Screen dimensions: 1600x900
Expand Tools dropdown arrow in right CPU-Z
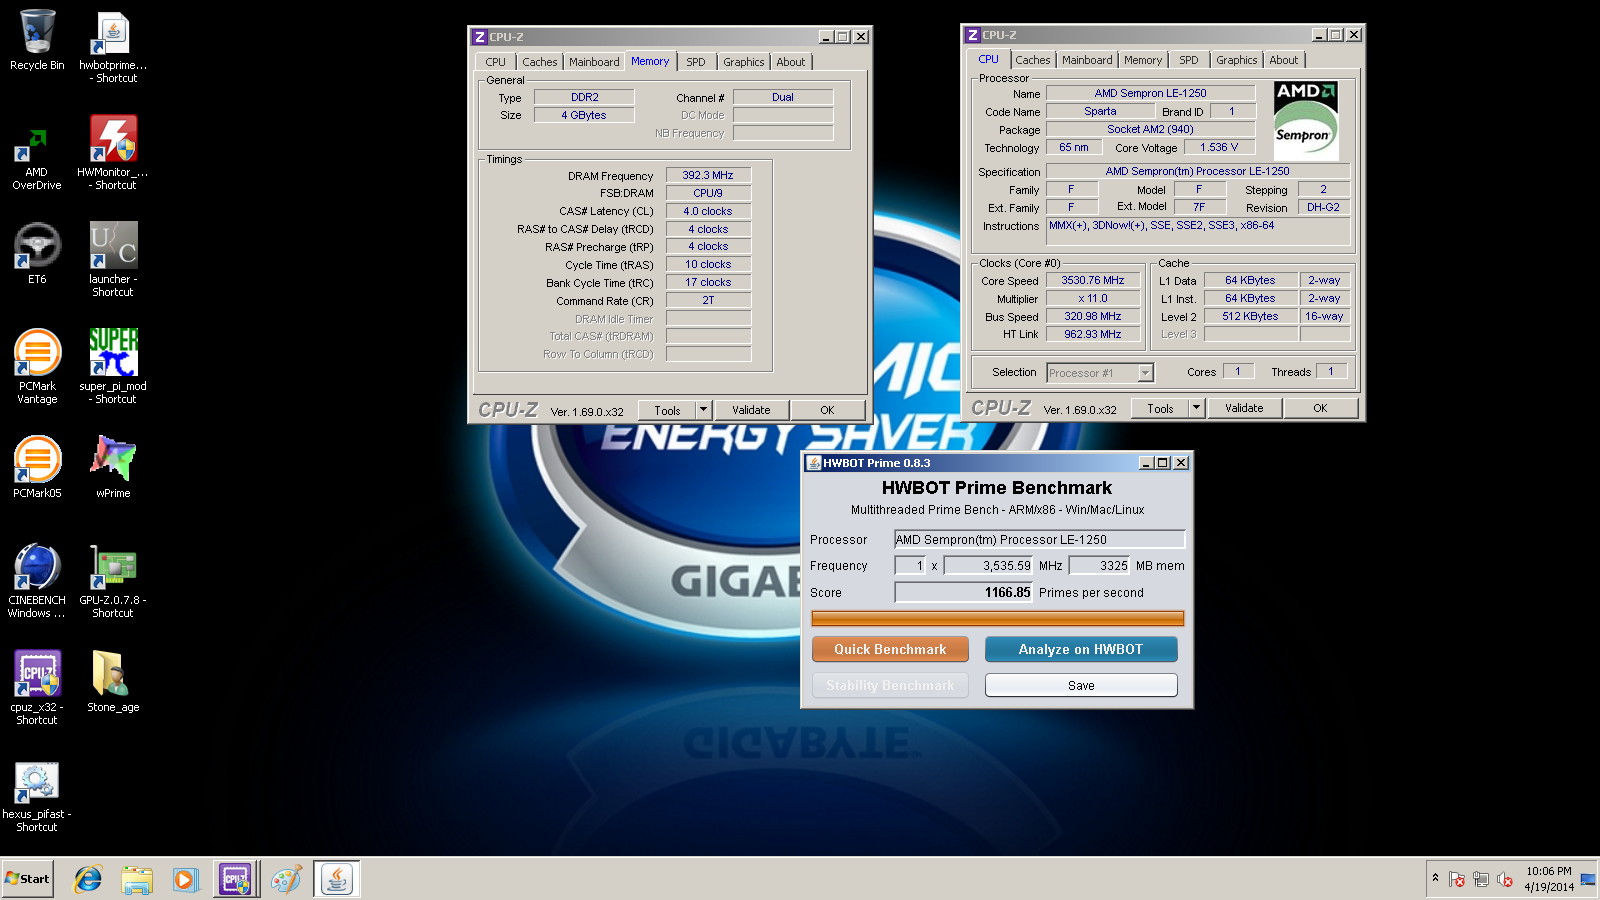[x=1196, y=408]
